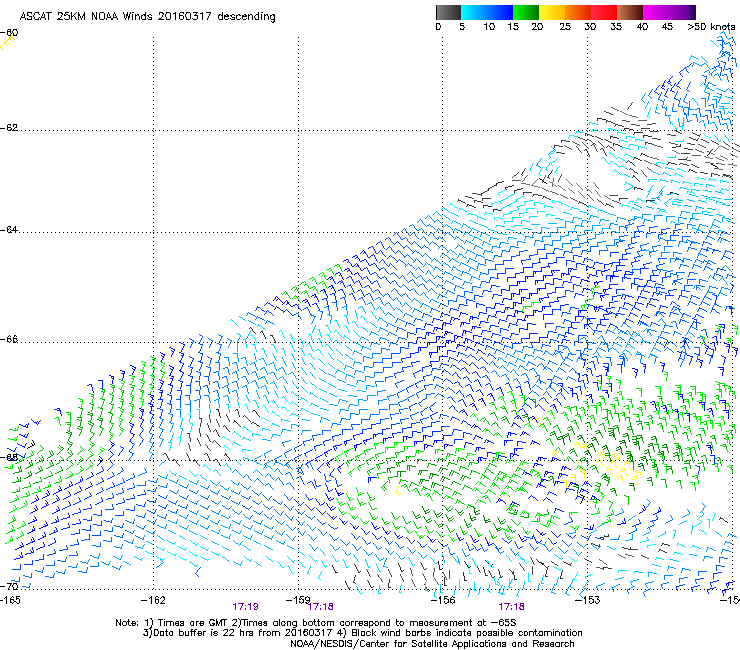Click the legend label '10'
Viewport: 740px width, 650px height.
[x=489, y=27]
